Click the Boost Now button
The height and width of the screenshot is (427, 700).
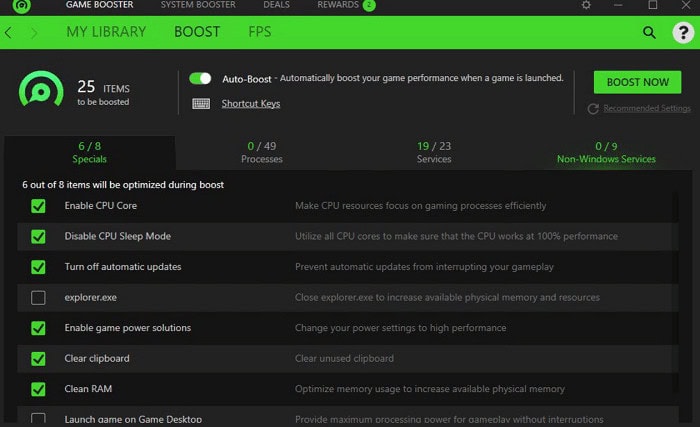tap(638, 82)
